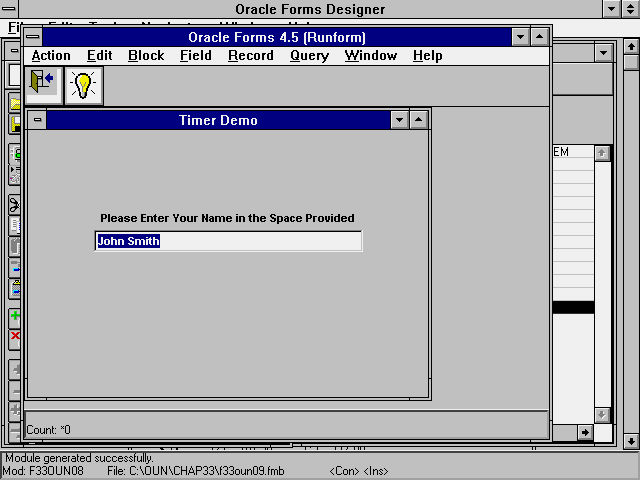The image size is (640, 480).
Task: Open the Action menu
Action: coord(51,56)
